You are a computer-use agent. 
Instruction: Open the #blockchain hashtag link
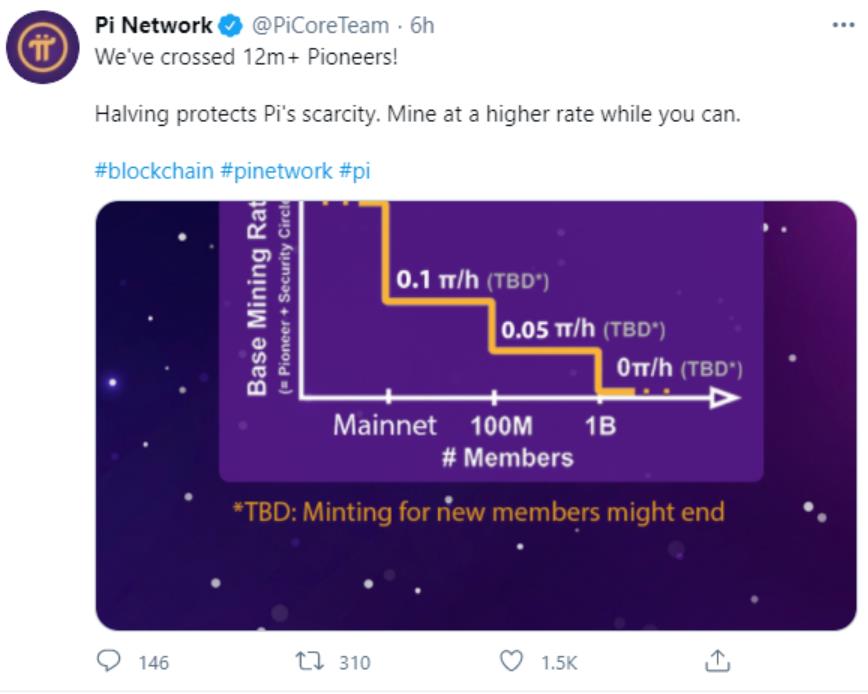pyautogui.click(x=154, y=170)
